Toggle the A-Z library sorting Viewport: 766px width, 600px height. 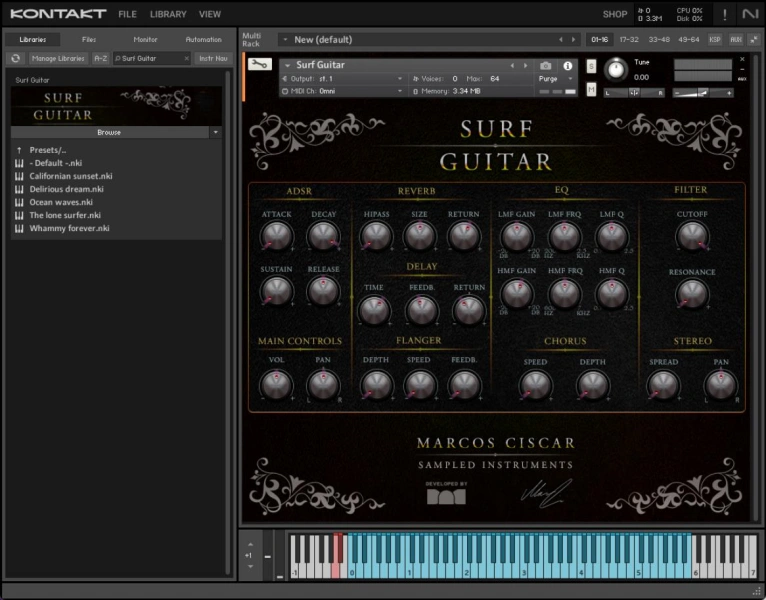101,59
